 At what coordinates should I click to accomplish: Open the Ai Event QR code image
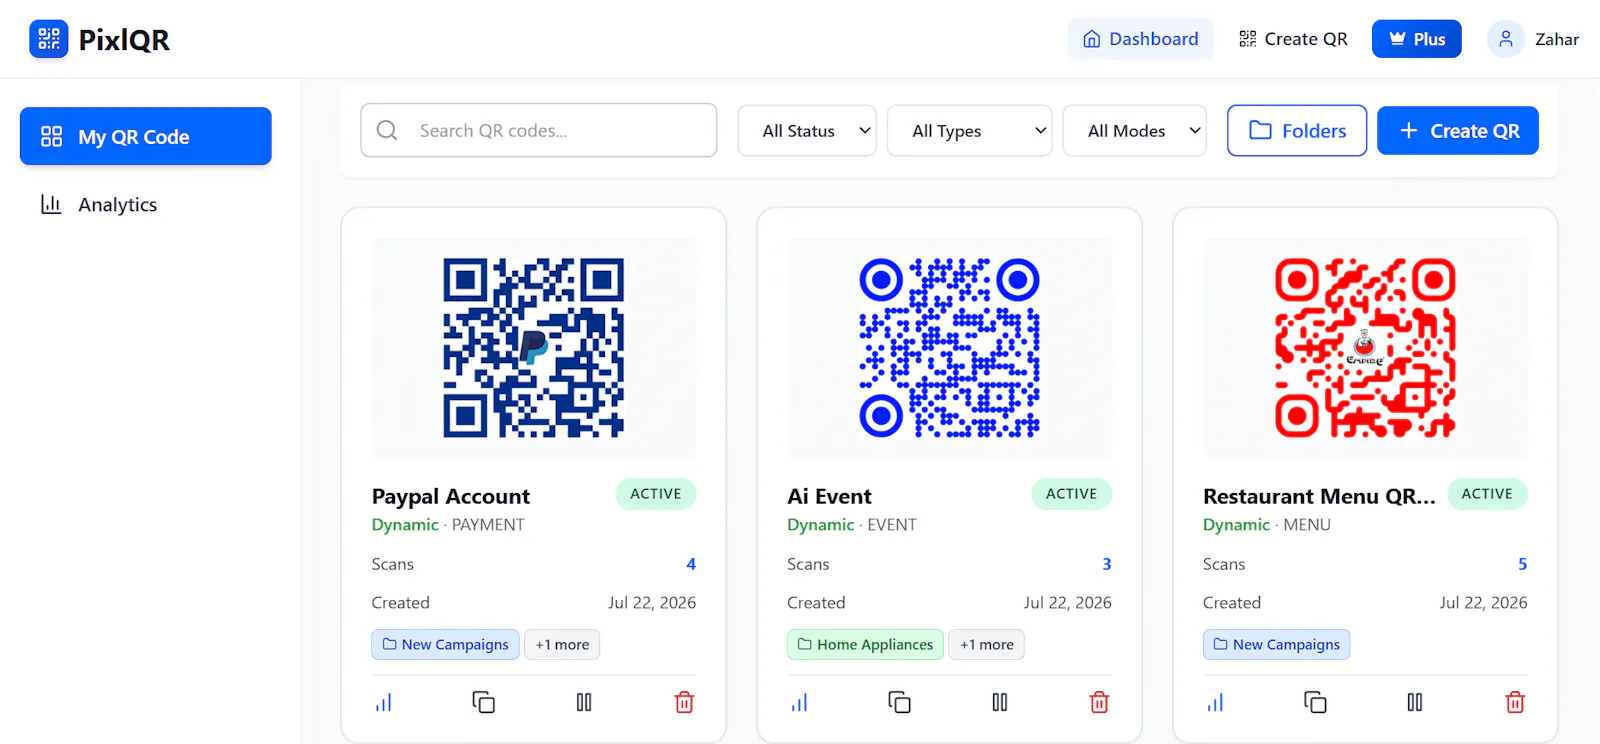(949, 348)
